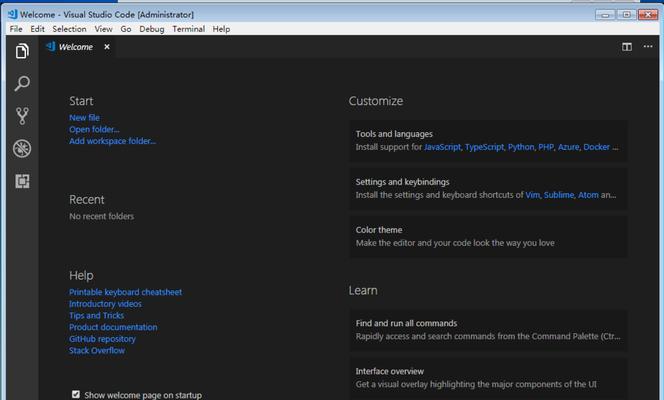The height and width of the screenshot is (400, 664).
Task: Click the Open folder... link
Action: coord(94,130)
